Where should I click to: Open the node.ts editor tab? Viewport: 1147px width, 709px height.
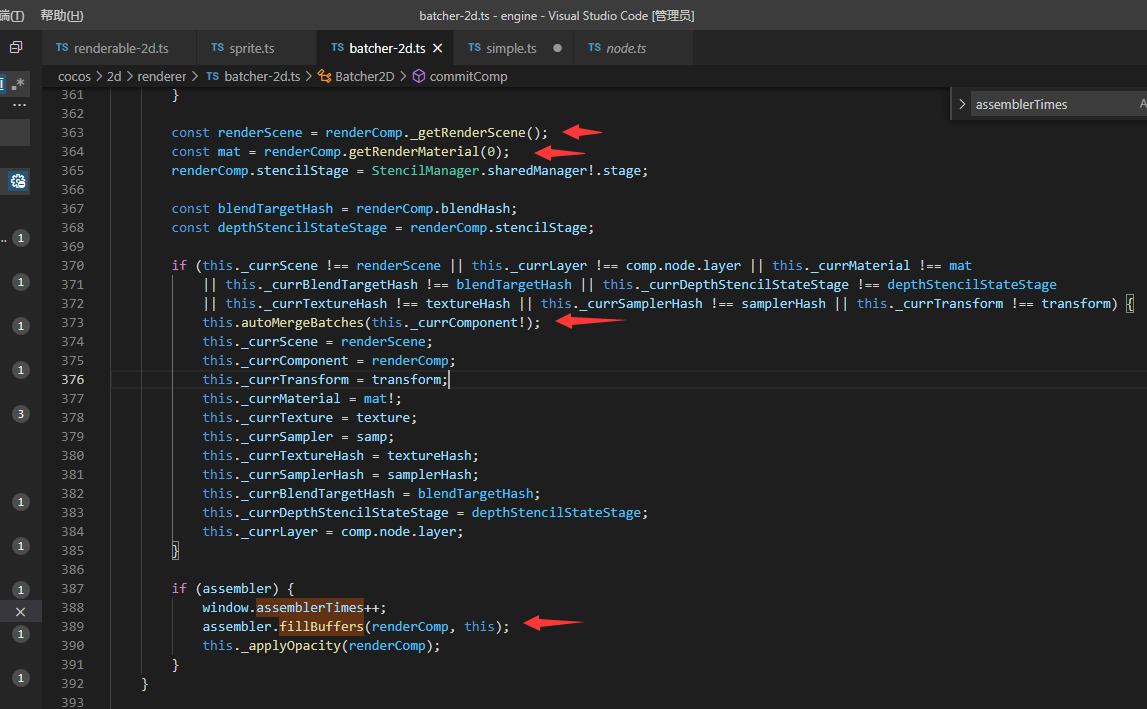coord(626,48)
